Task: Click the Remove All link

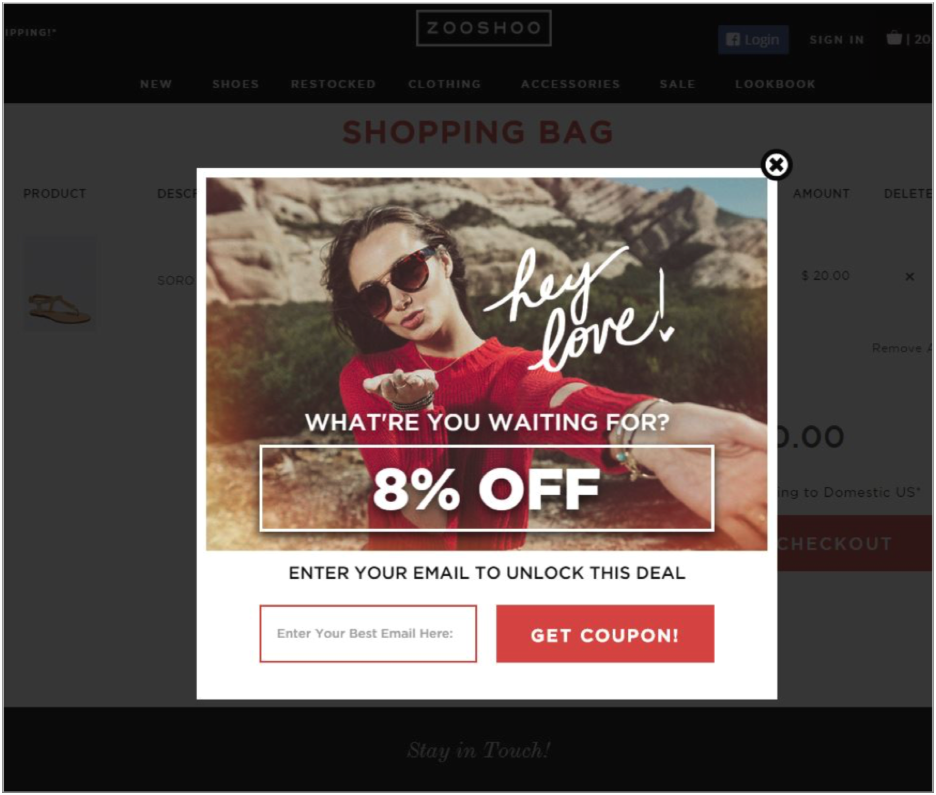Action: [x=902, y=348]
